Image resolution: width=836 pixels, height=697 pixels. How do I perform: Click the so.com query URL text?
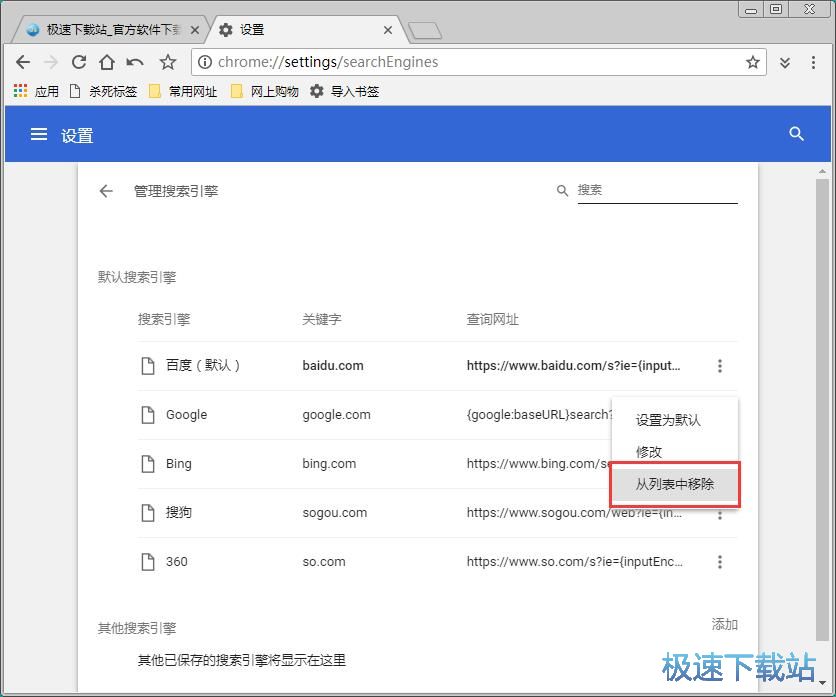[x=574, y=562]
